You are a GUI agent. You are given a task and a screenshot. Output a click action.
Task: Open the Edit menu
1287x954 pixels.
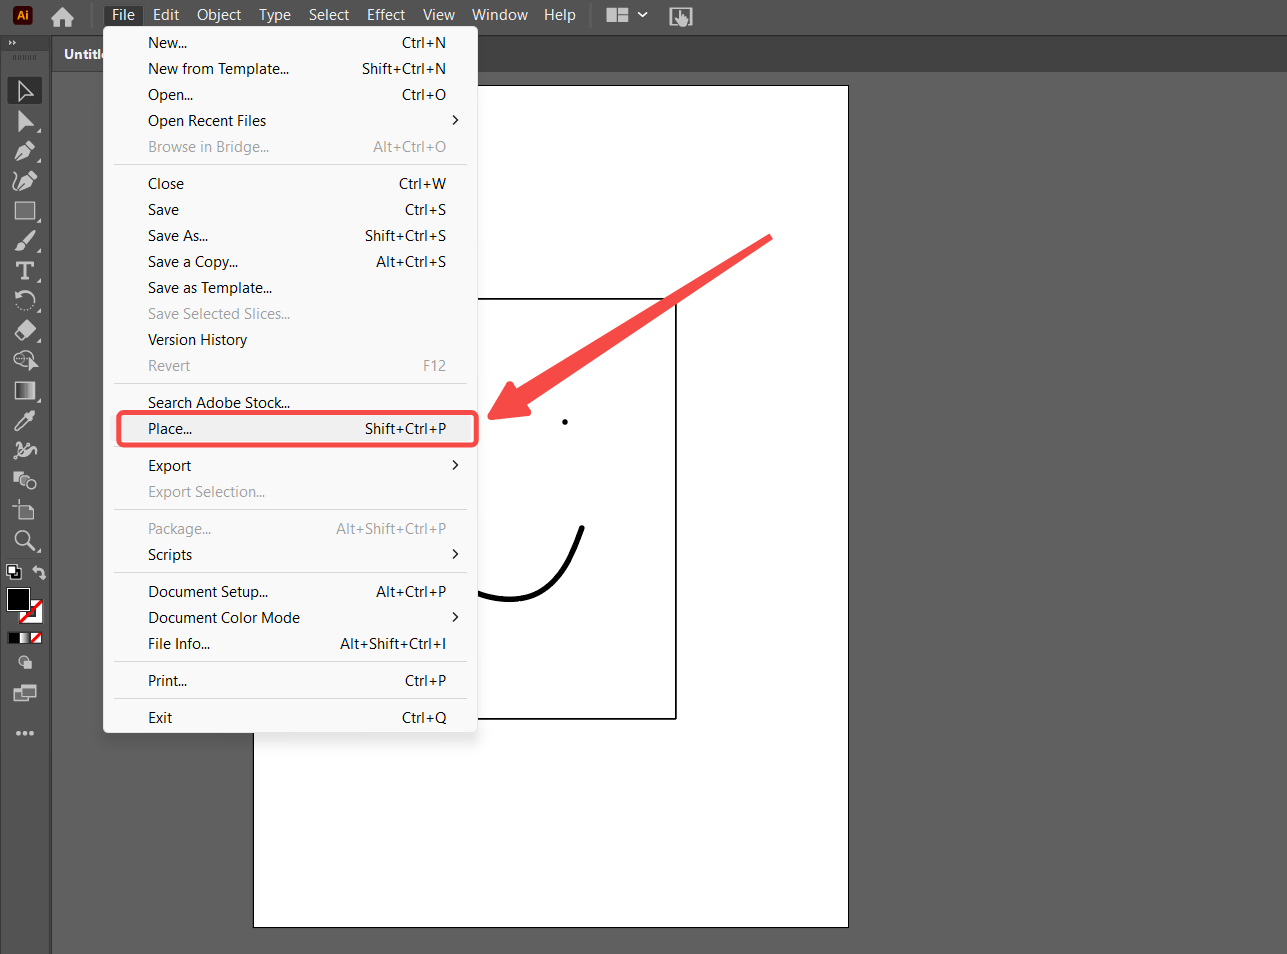point(166,15)
